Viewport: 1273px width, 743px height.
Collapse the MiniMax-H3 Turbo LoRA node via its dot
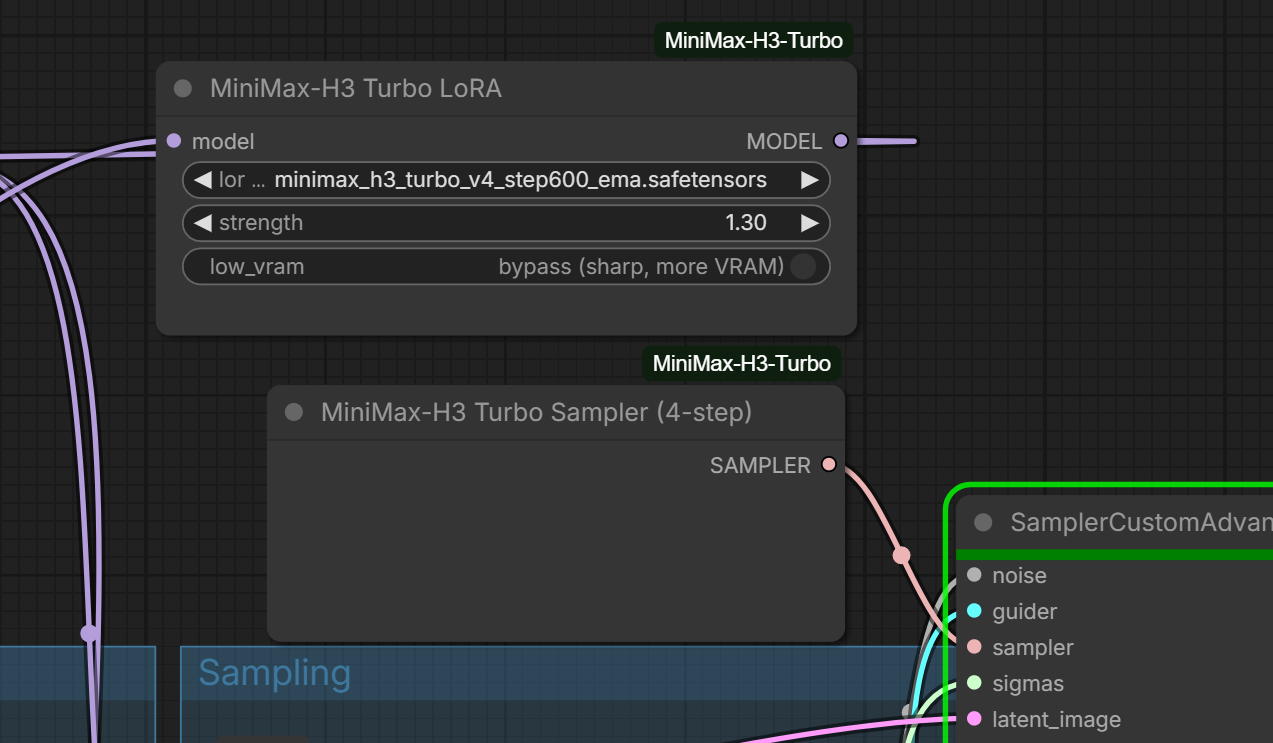coord(183,89)
